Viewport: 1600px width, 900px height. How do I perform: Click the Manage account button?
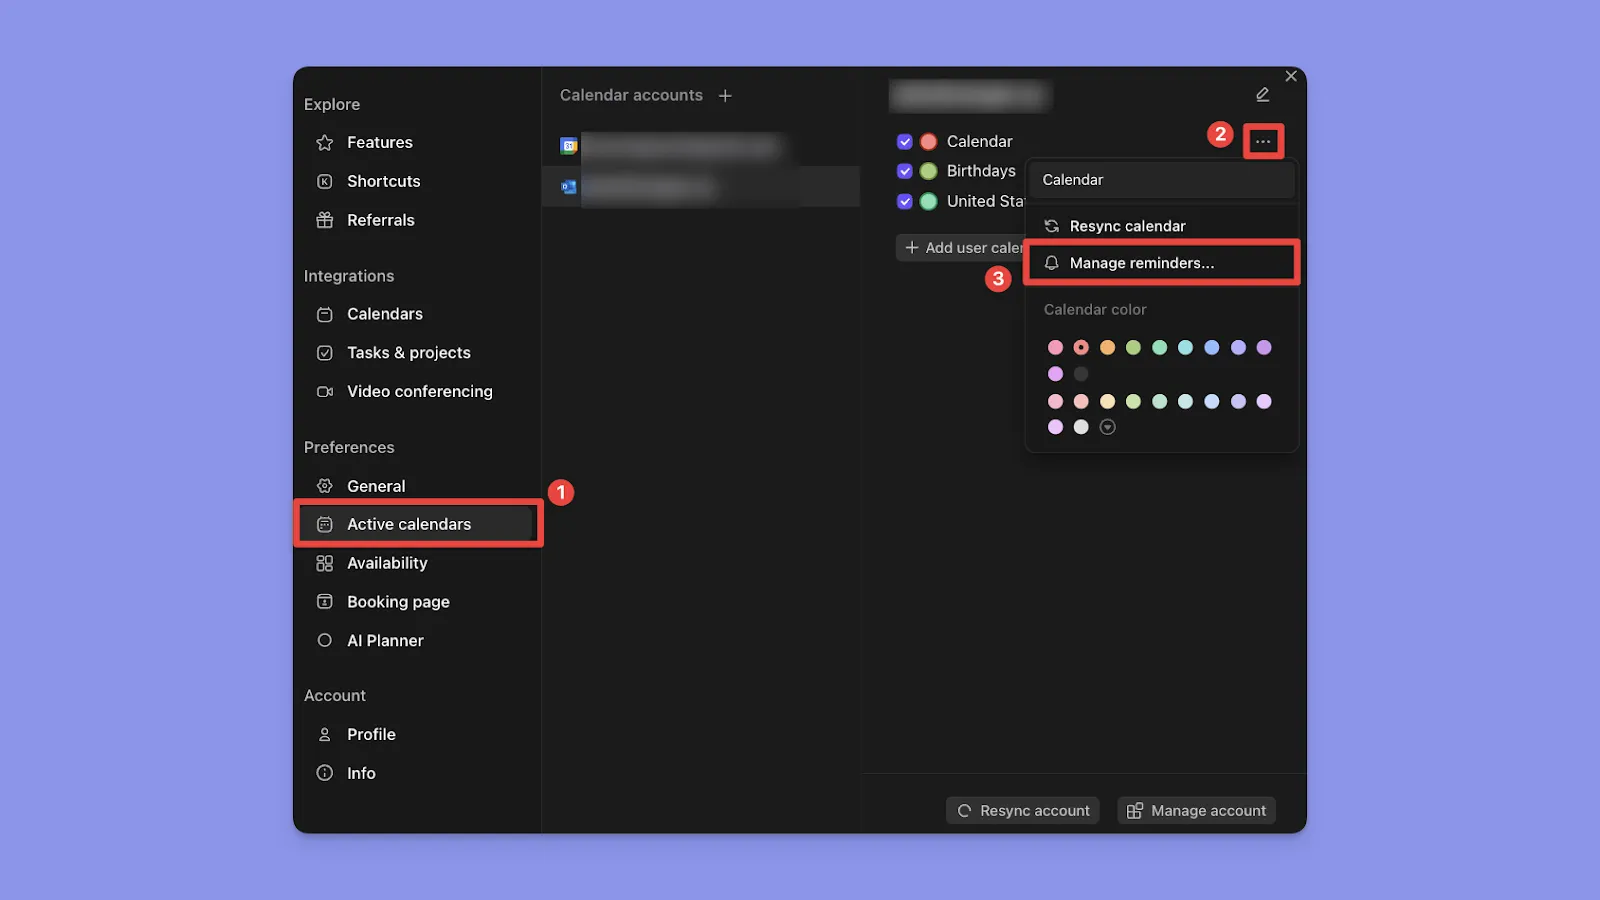tap(1196, 810)
